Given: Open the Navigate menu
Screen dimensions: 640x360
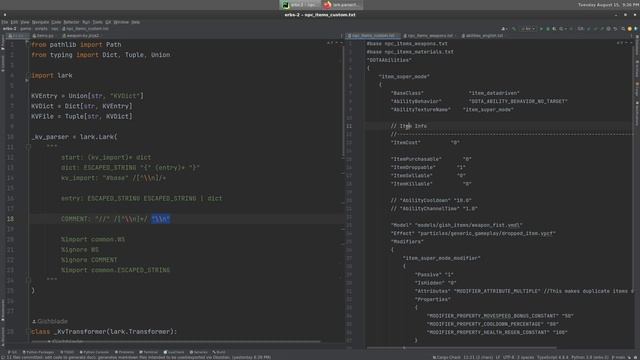Looking at the screenshot, I should [x=40, y=22].
